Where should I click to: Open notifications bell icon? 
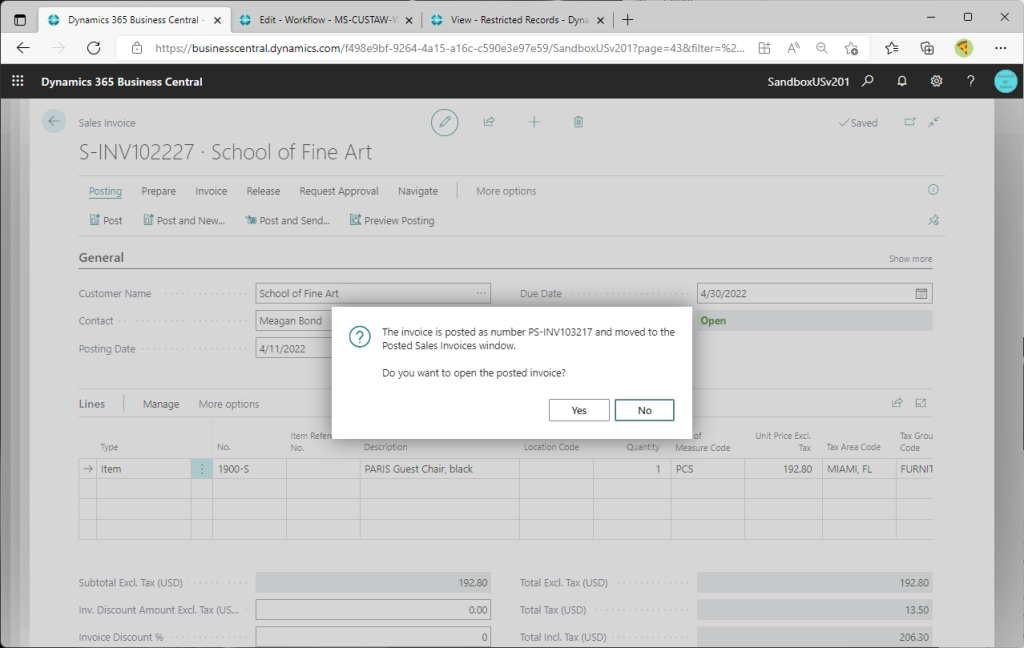pos(902,81)
